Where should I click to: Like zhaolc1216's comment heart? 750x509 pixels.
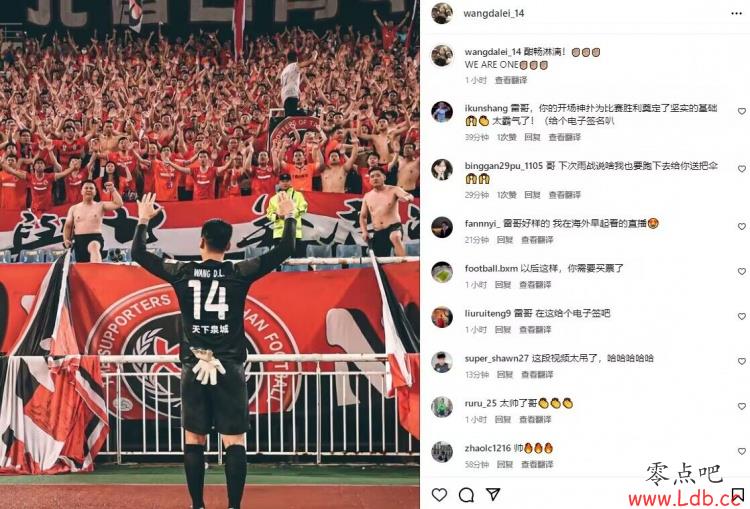click(741, 451)
